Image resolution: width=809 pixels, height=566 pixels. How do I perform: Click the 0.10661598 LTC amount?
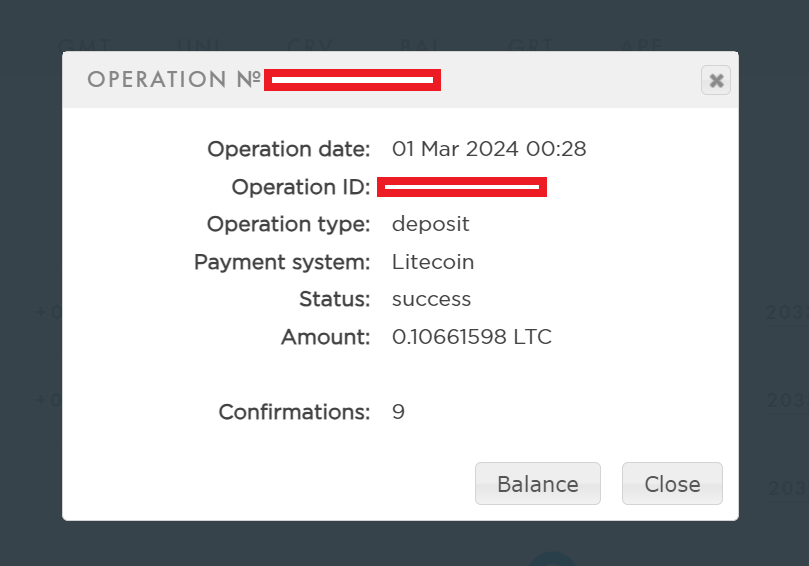471,338
